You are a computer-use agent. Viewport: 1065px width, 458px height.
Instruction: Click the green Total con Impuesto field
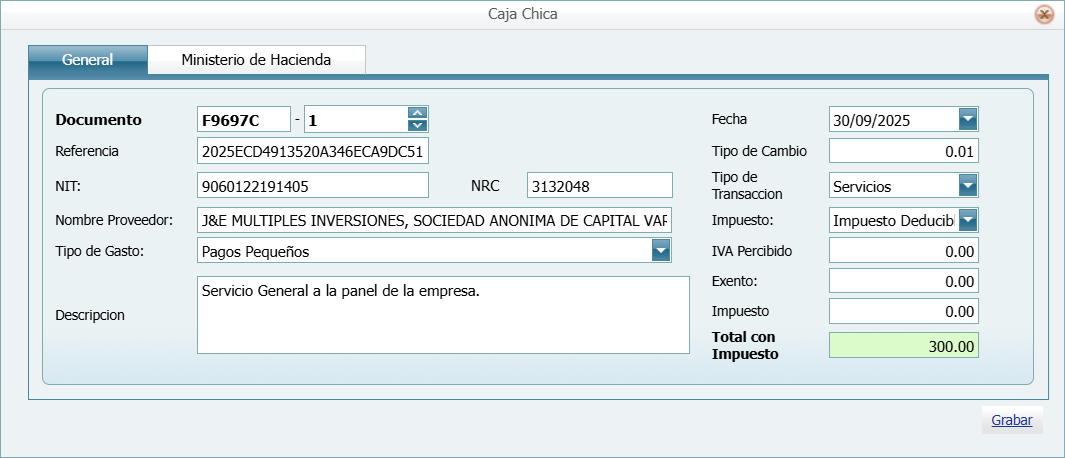903,345
